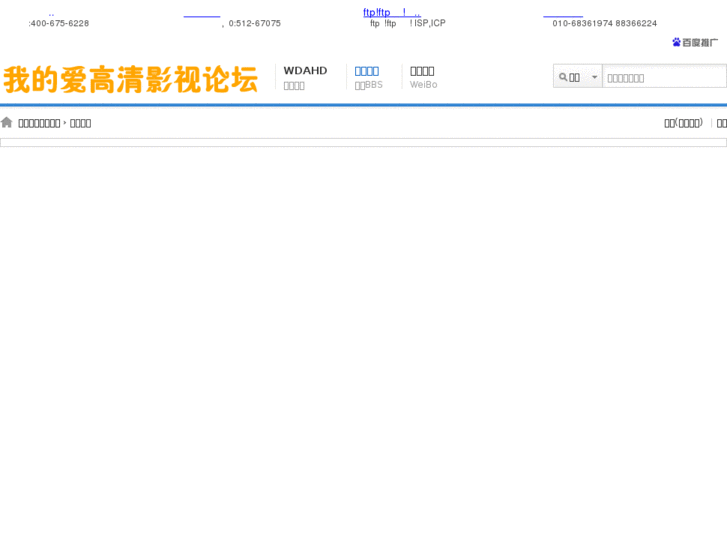Screen dimensions: 727x545
Task: Click the first breadcrumb forum link
Action: click(39, 123)
